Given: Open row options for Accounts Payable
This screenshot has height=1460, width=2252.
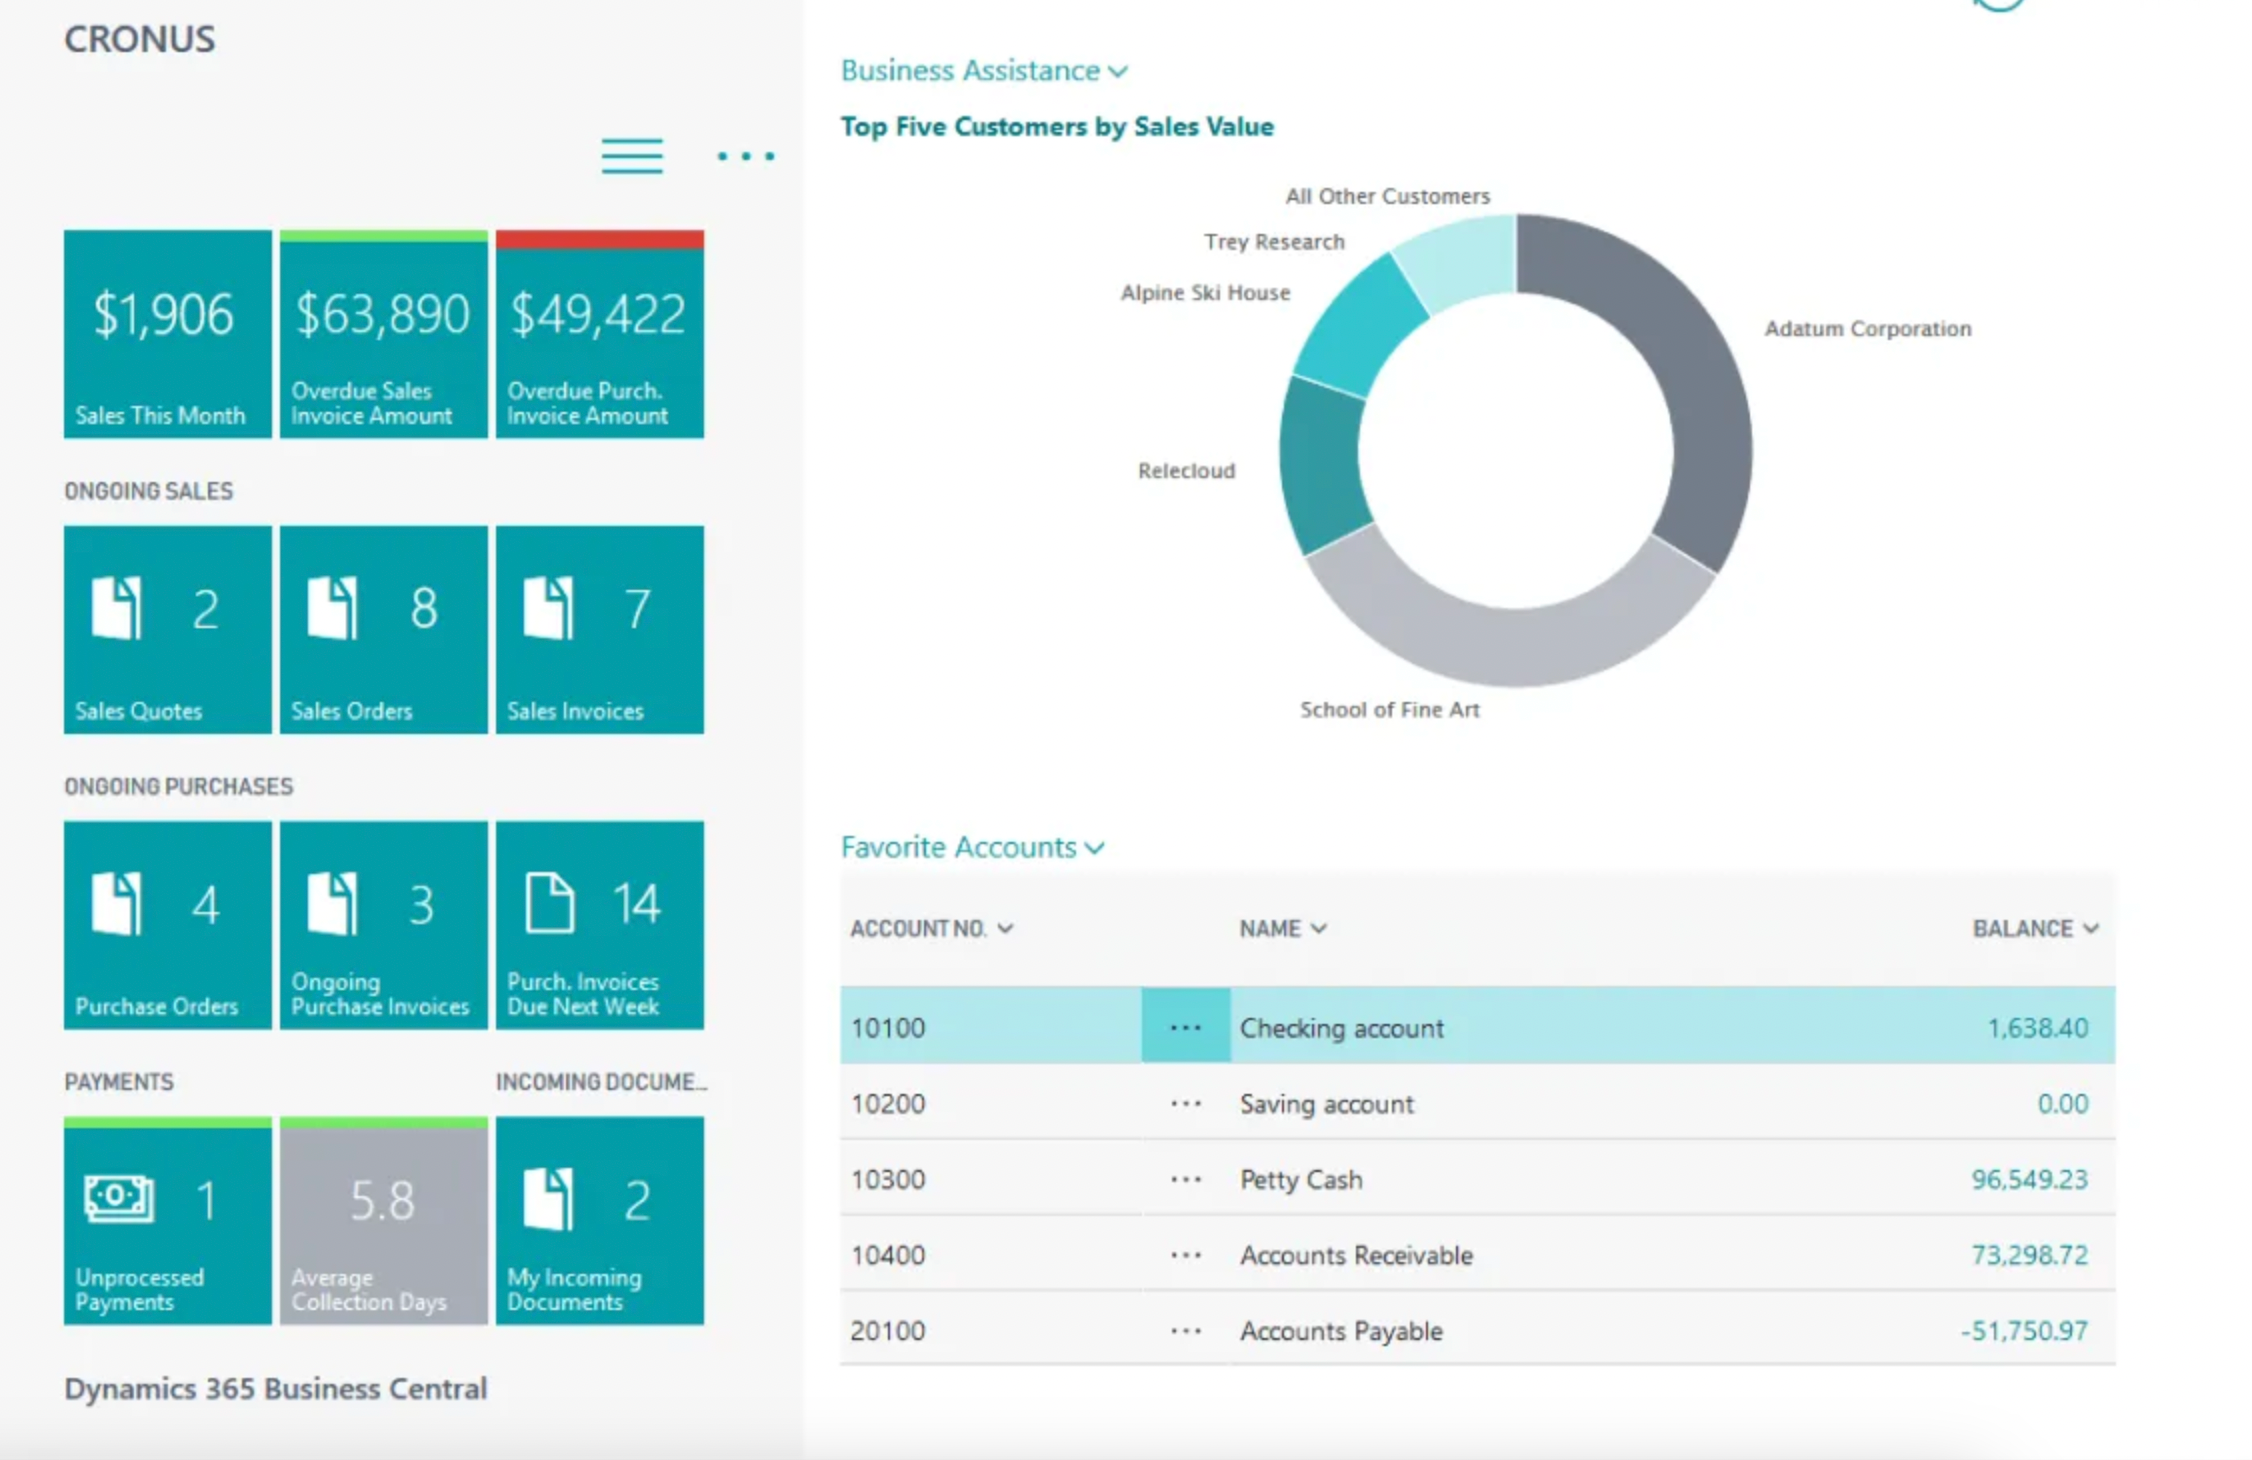Looking at the screenshot, I should click(x=1185, y=1330).
